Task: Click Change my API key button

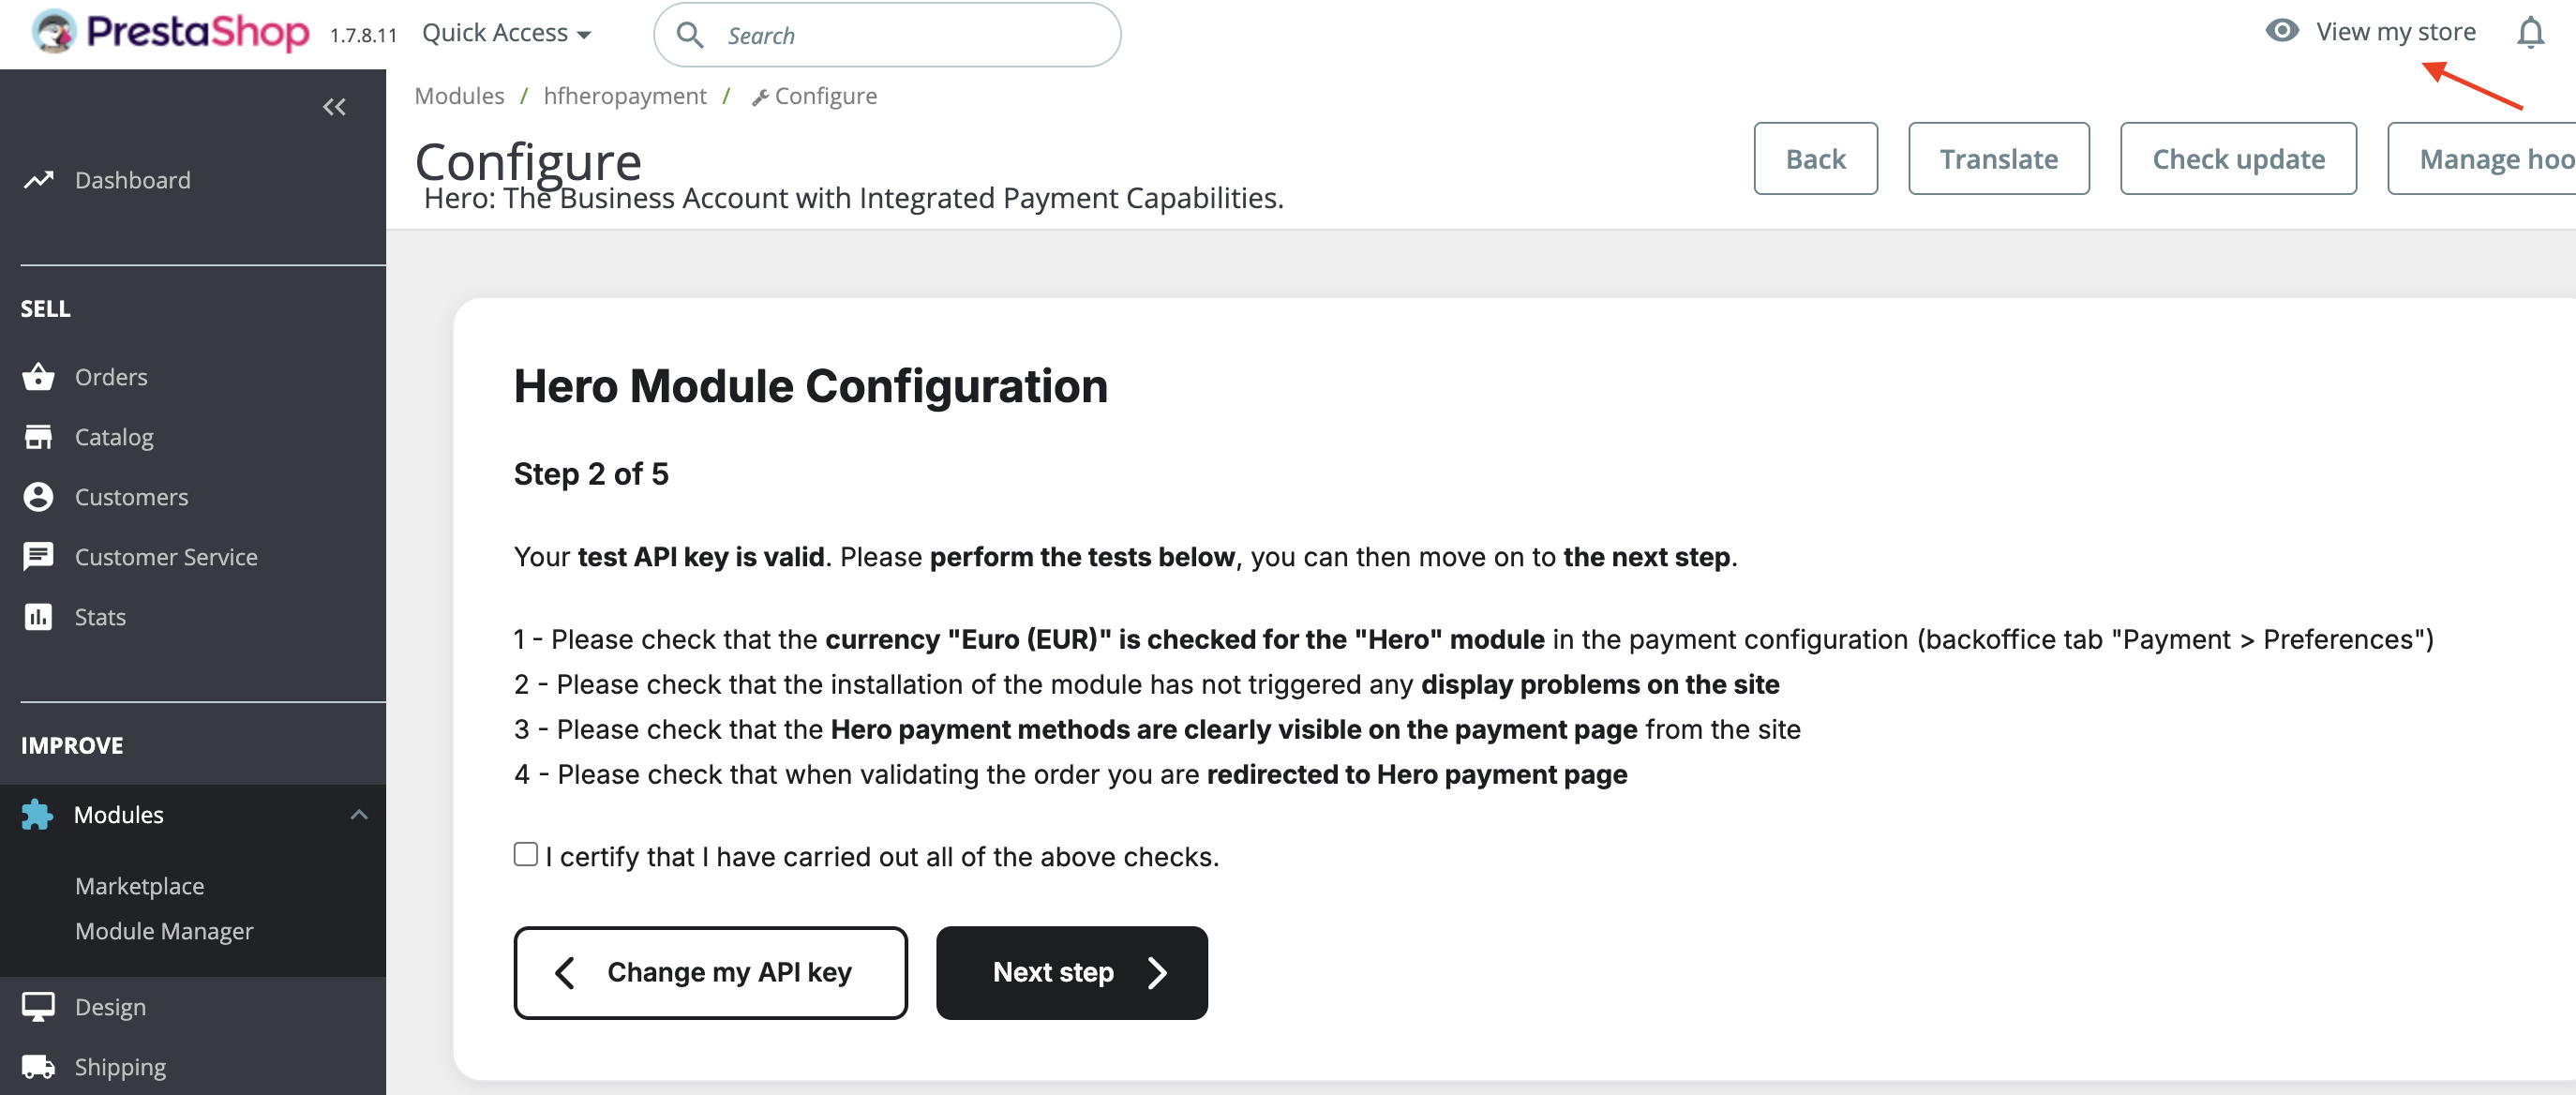Action: (710, 972)
